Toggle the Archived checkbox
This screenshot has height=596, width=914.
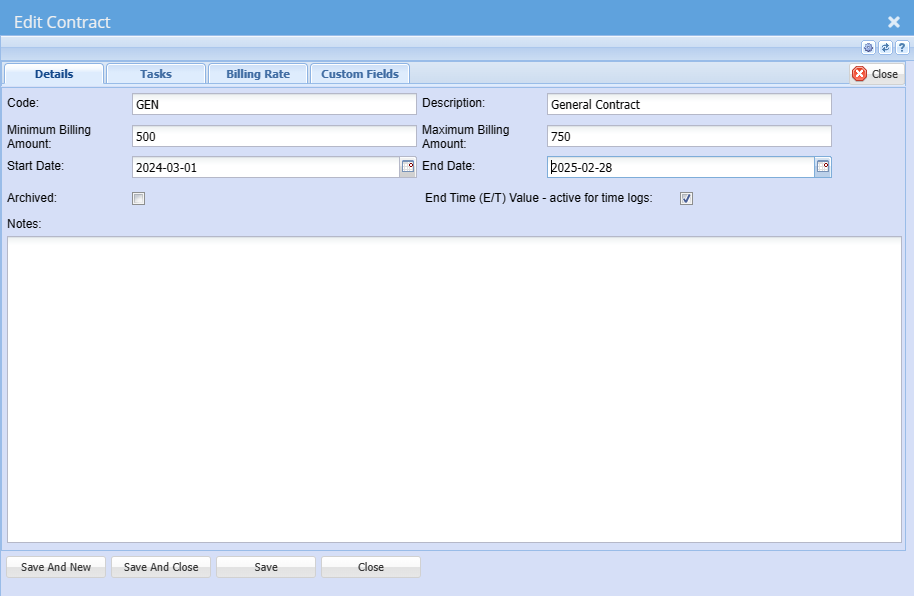click(139, 199)
